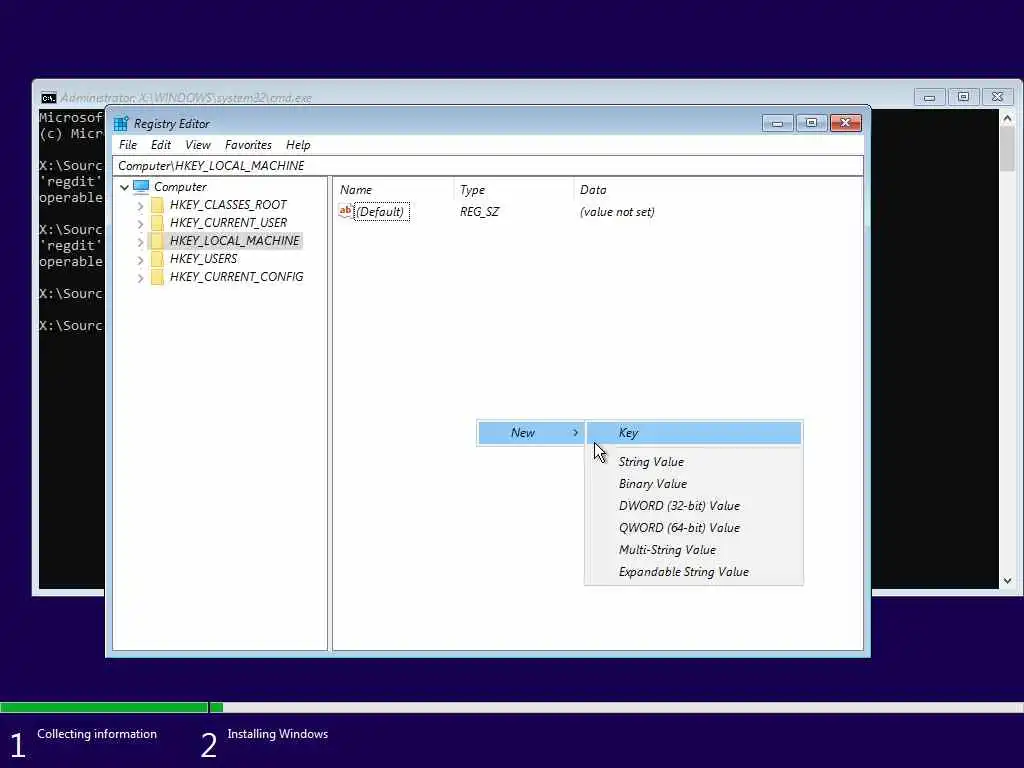Click the Installing Windows step label

click(278, 734)
